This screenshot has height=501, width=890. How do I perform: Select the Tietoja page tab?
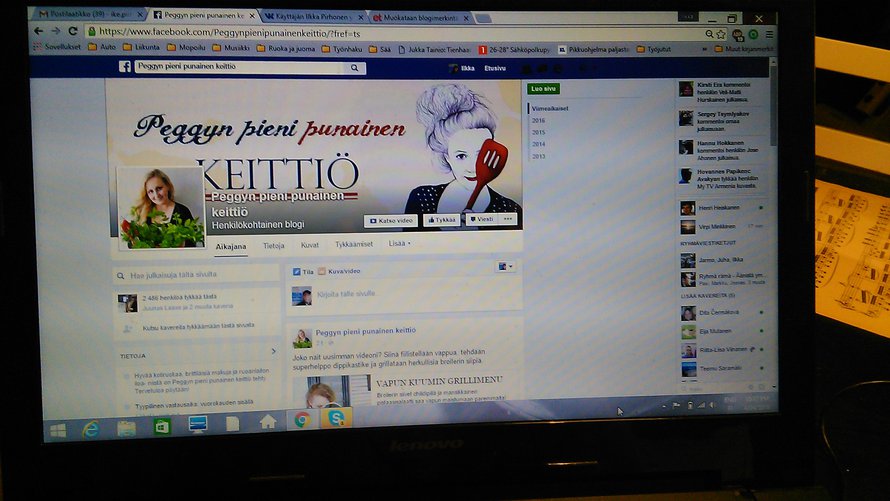(273, 246)
